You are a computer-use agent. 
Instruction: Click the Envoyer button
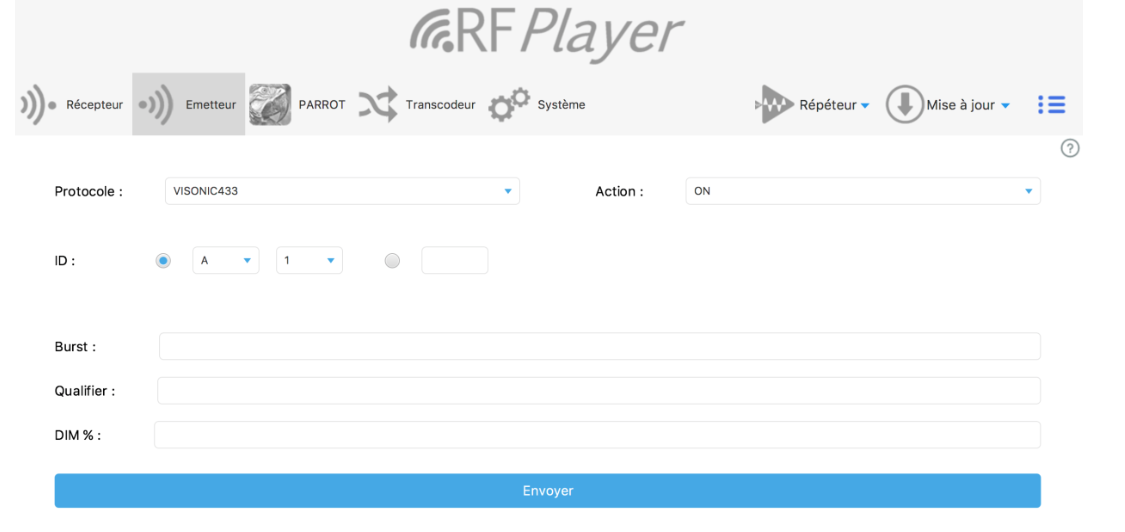(x=547, y=490)
